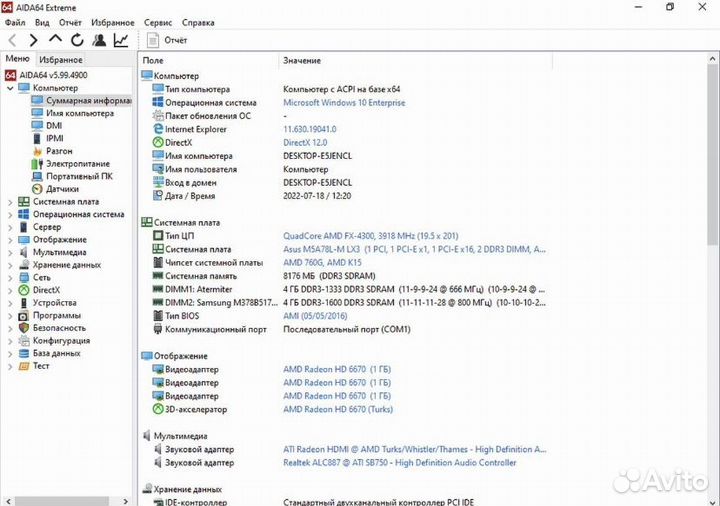Click the Forward navigation arrow

(33, 40)
